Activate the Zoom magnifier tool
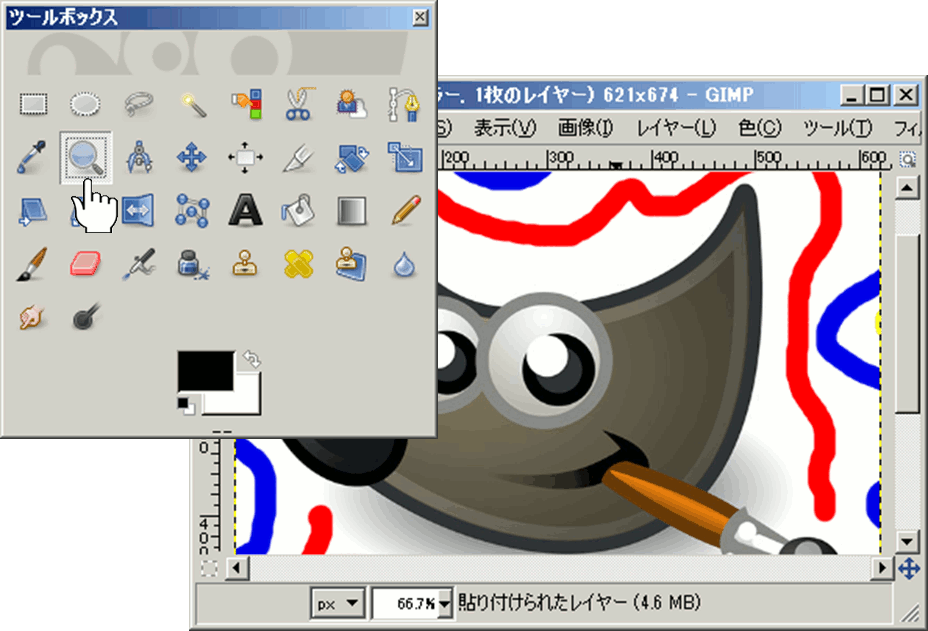928x631 pixels. click(86, 156)
